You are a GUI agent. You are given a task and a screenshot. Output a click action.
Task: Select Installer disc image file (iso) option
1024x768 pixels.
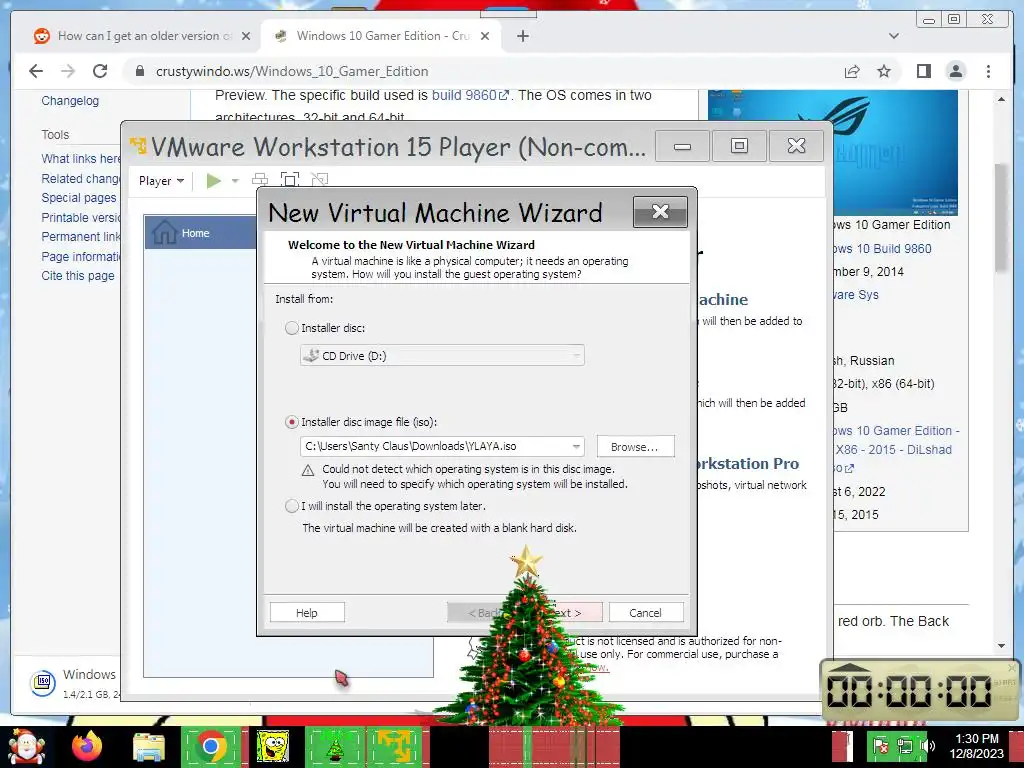pos(292,422)
